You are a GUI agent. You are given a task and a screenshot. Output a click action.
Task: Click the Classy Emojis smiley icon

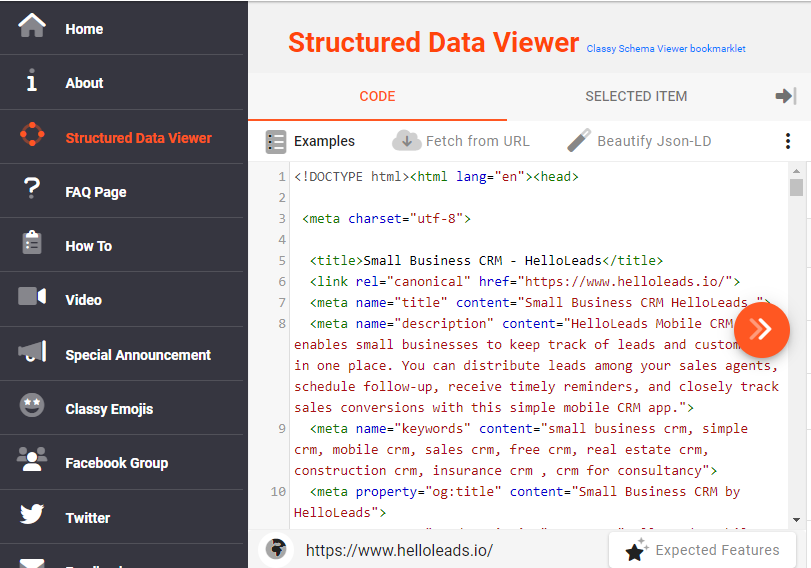(x=32, y=407)
